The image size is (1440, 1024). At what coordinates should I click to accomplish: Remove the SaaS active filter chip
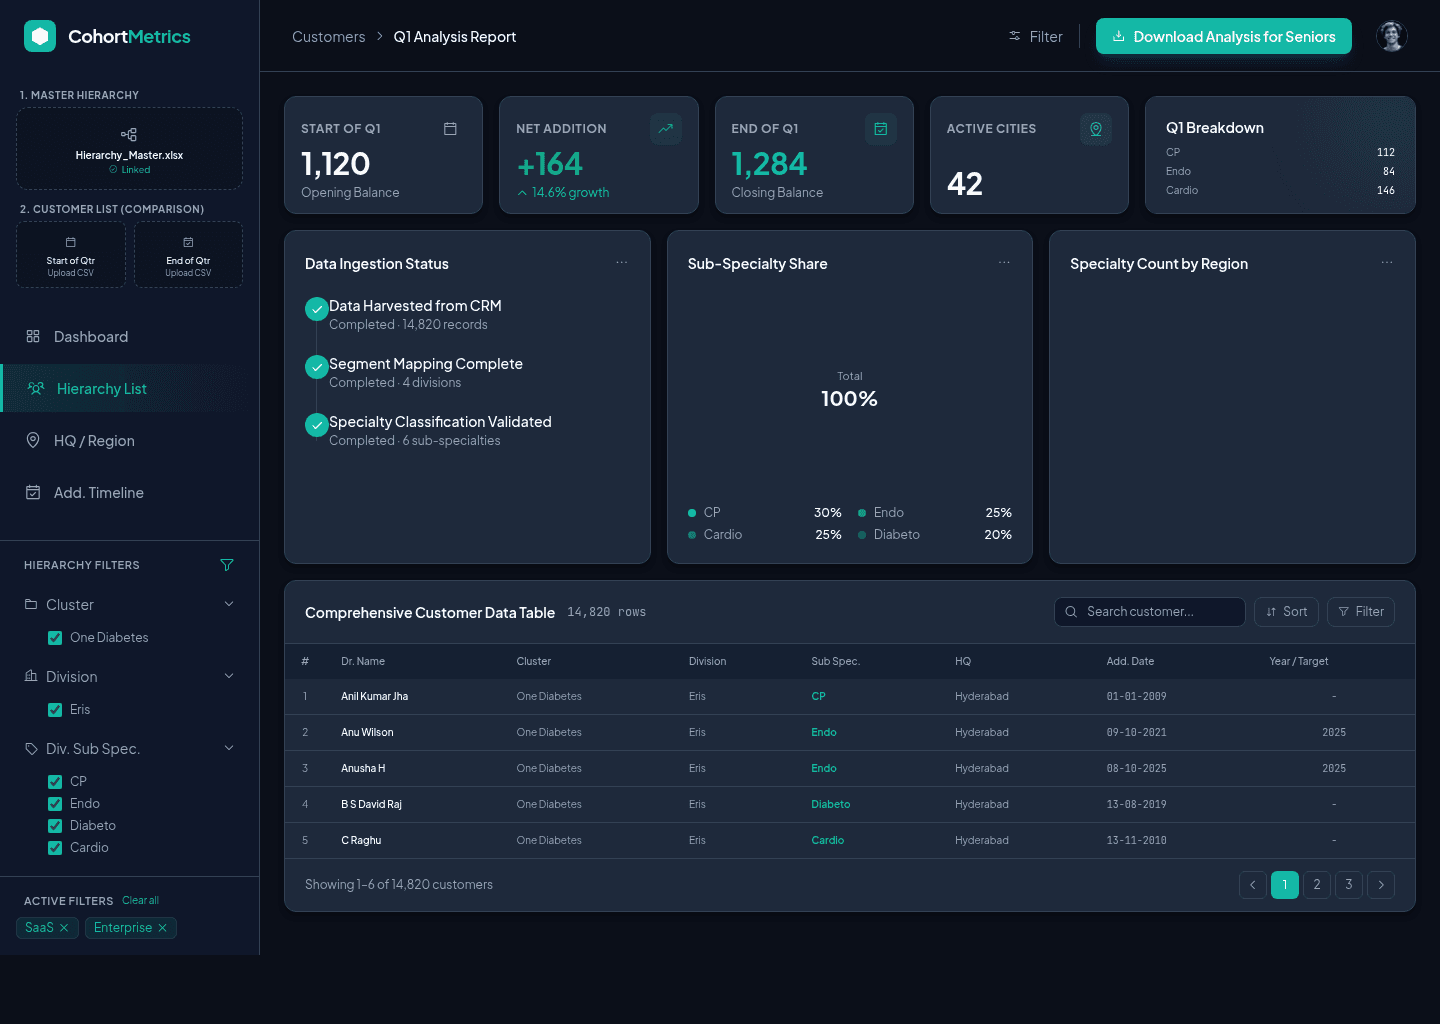pos(64,928)
